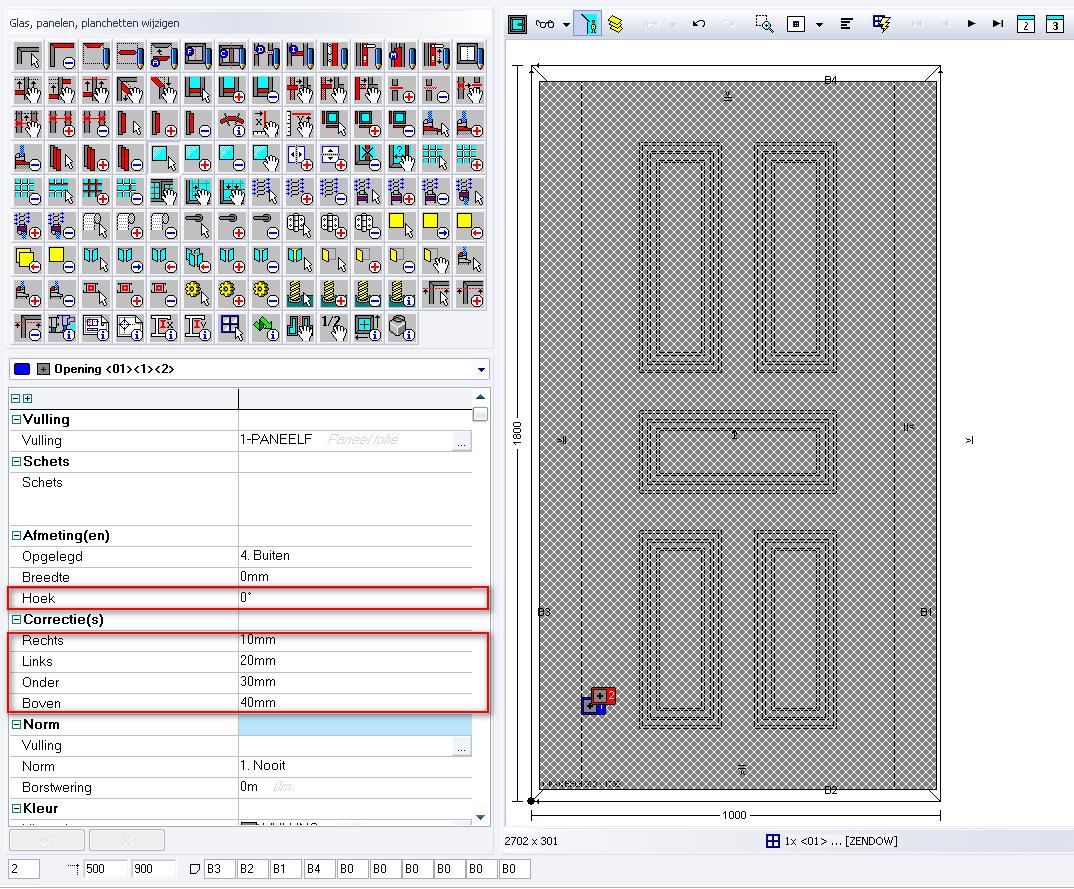Click yellow panel with blue arrow icon
The width and height of the screenshot is (1074, 889).
point(436,225)
